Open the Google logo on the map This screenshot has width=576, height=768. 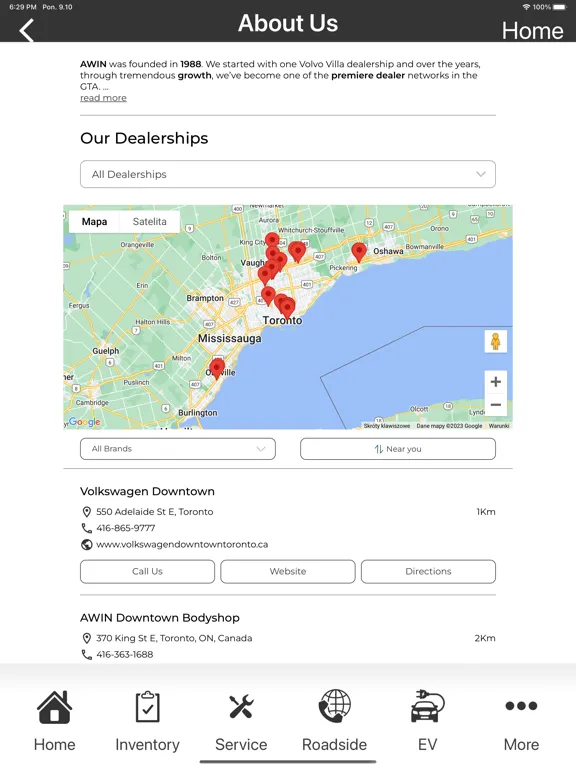(x=84, y=421)
